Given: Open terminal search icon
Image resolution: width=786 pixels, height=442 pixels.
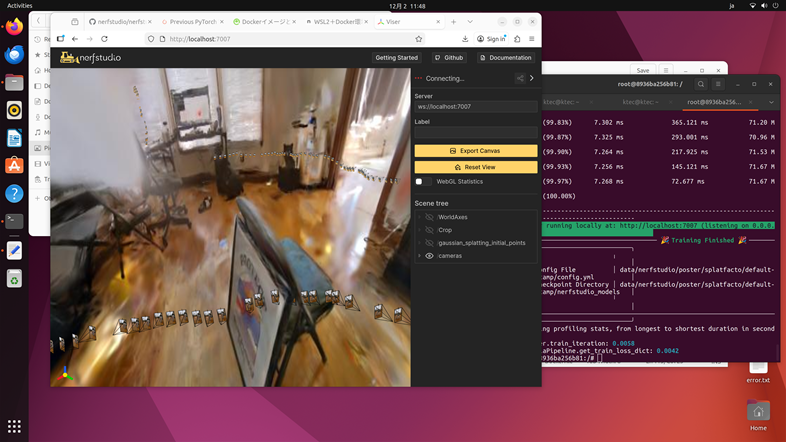Looking at the screenshot, I should 701,84.
